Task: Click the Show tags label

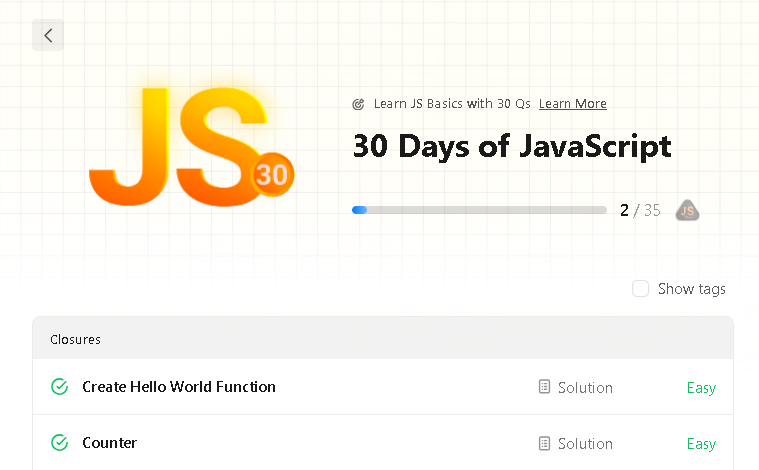Action: point(692,289)
